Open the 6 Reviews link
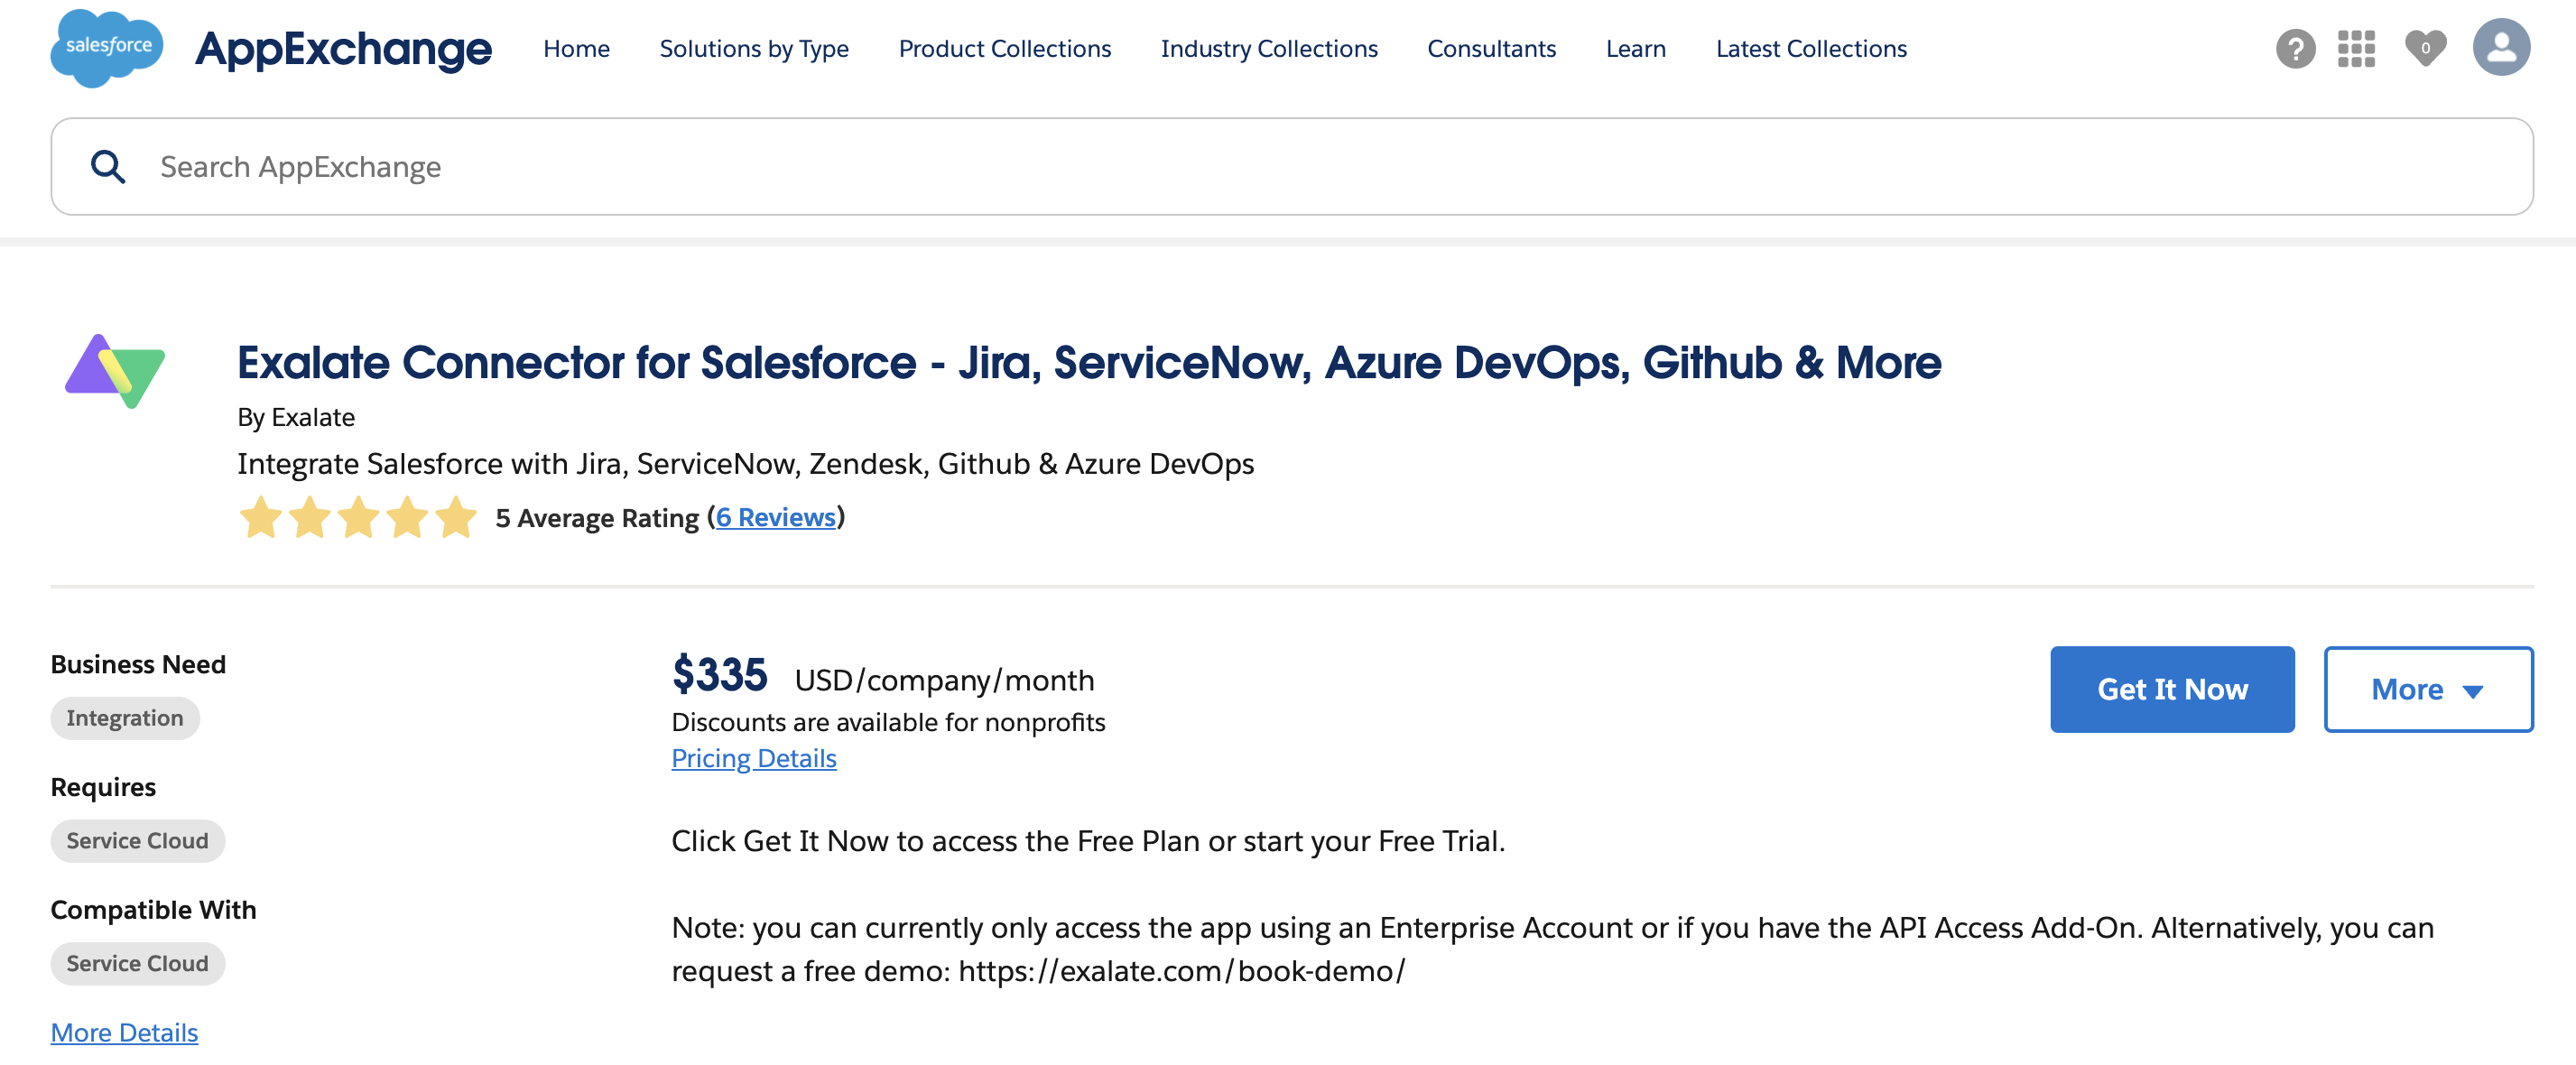Image resolution: width=2576 pixels, height=1065 pixels. [x=775, y=517]
